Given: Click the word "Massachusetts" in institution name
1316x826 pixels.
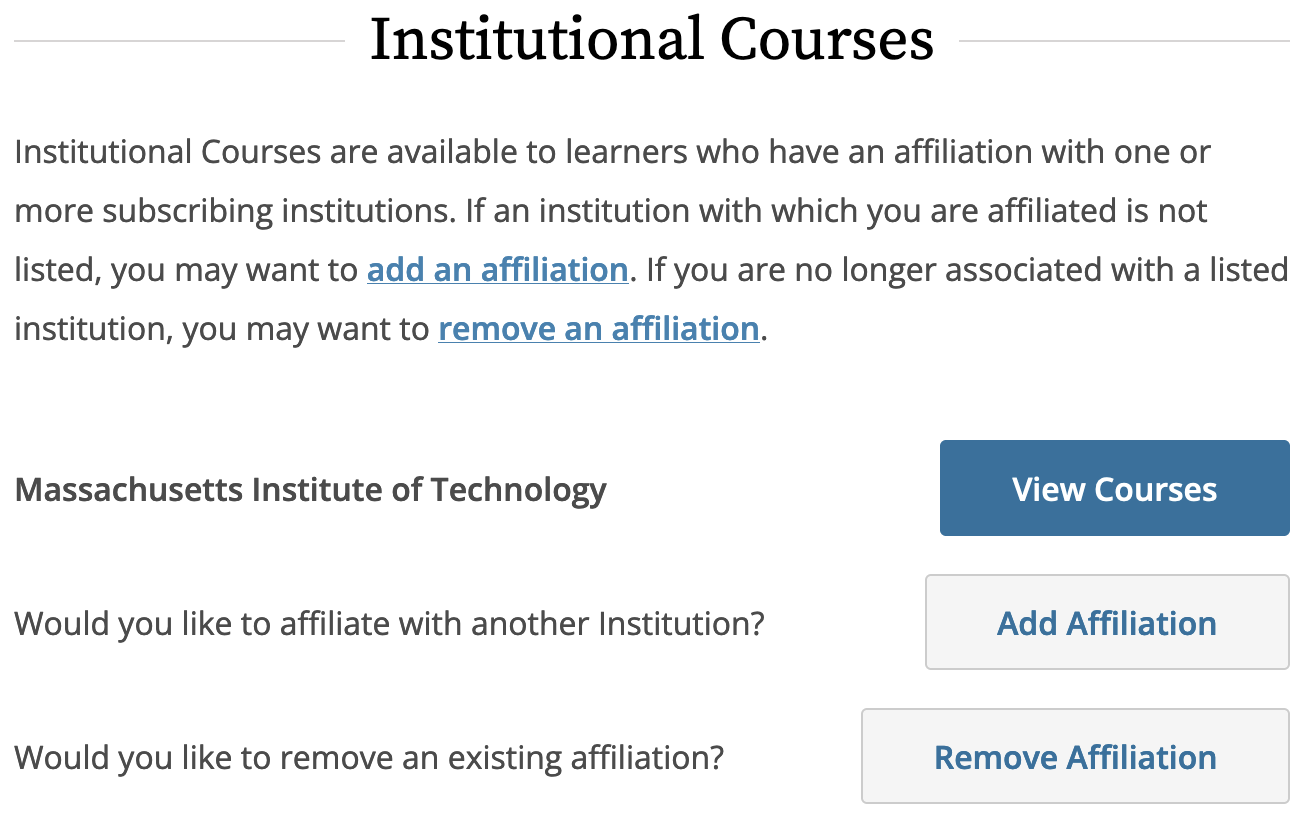Looking at the screenshot, I should tap(128, 490).
